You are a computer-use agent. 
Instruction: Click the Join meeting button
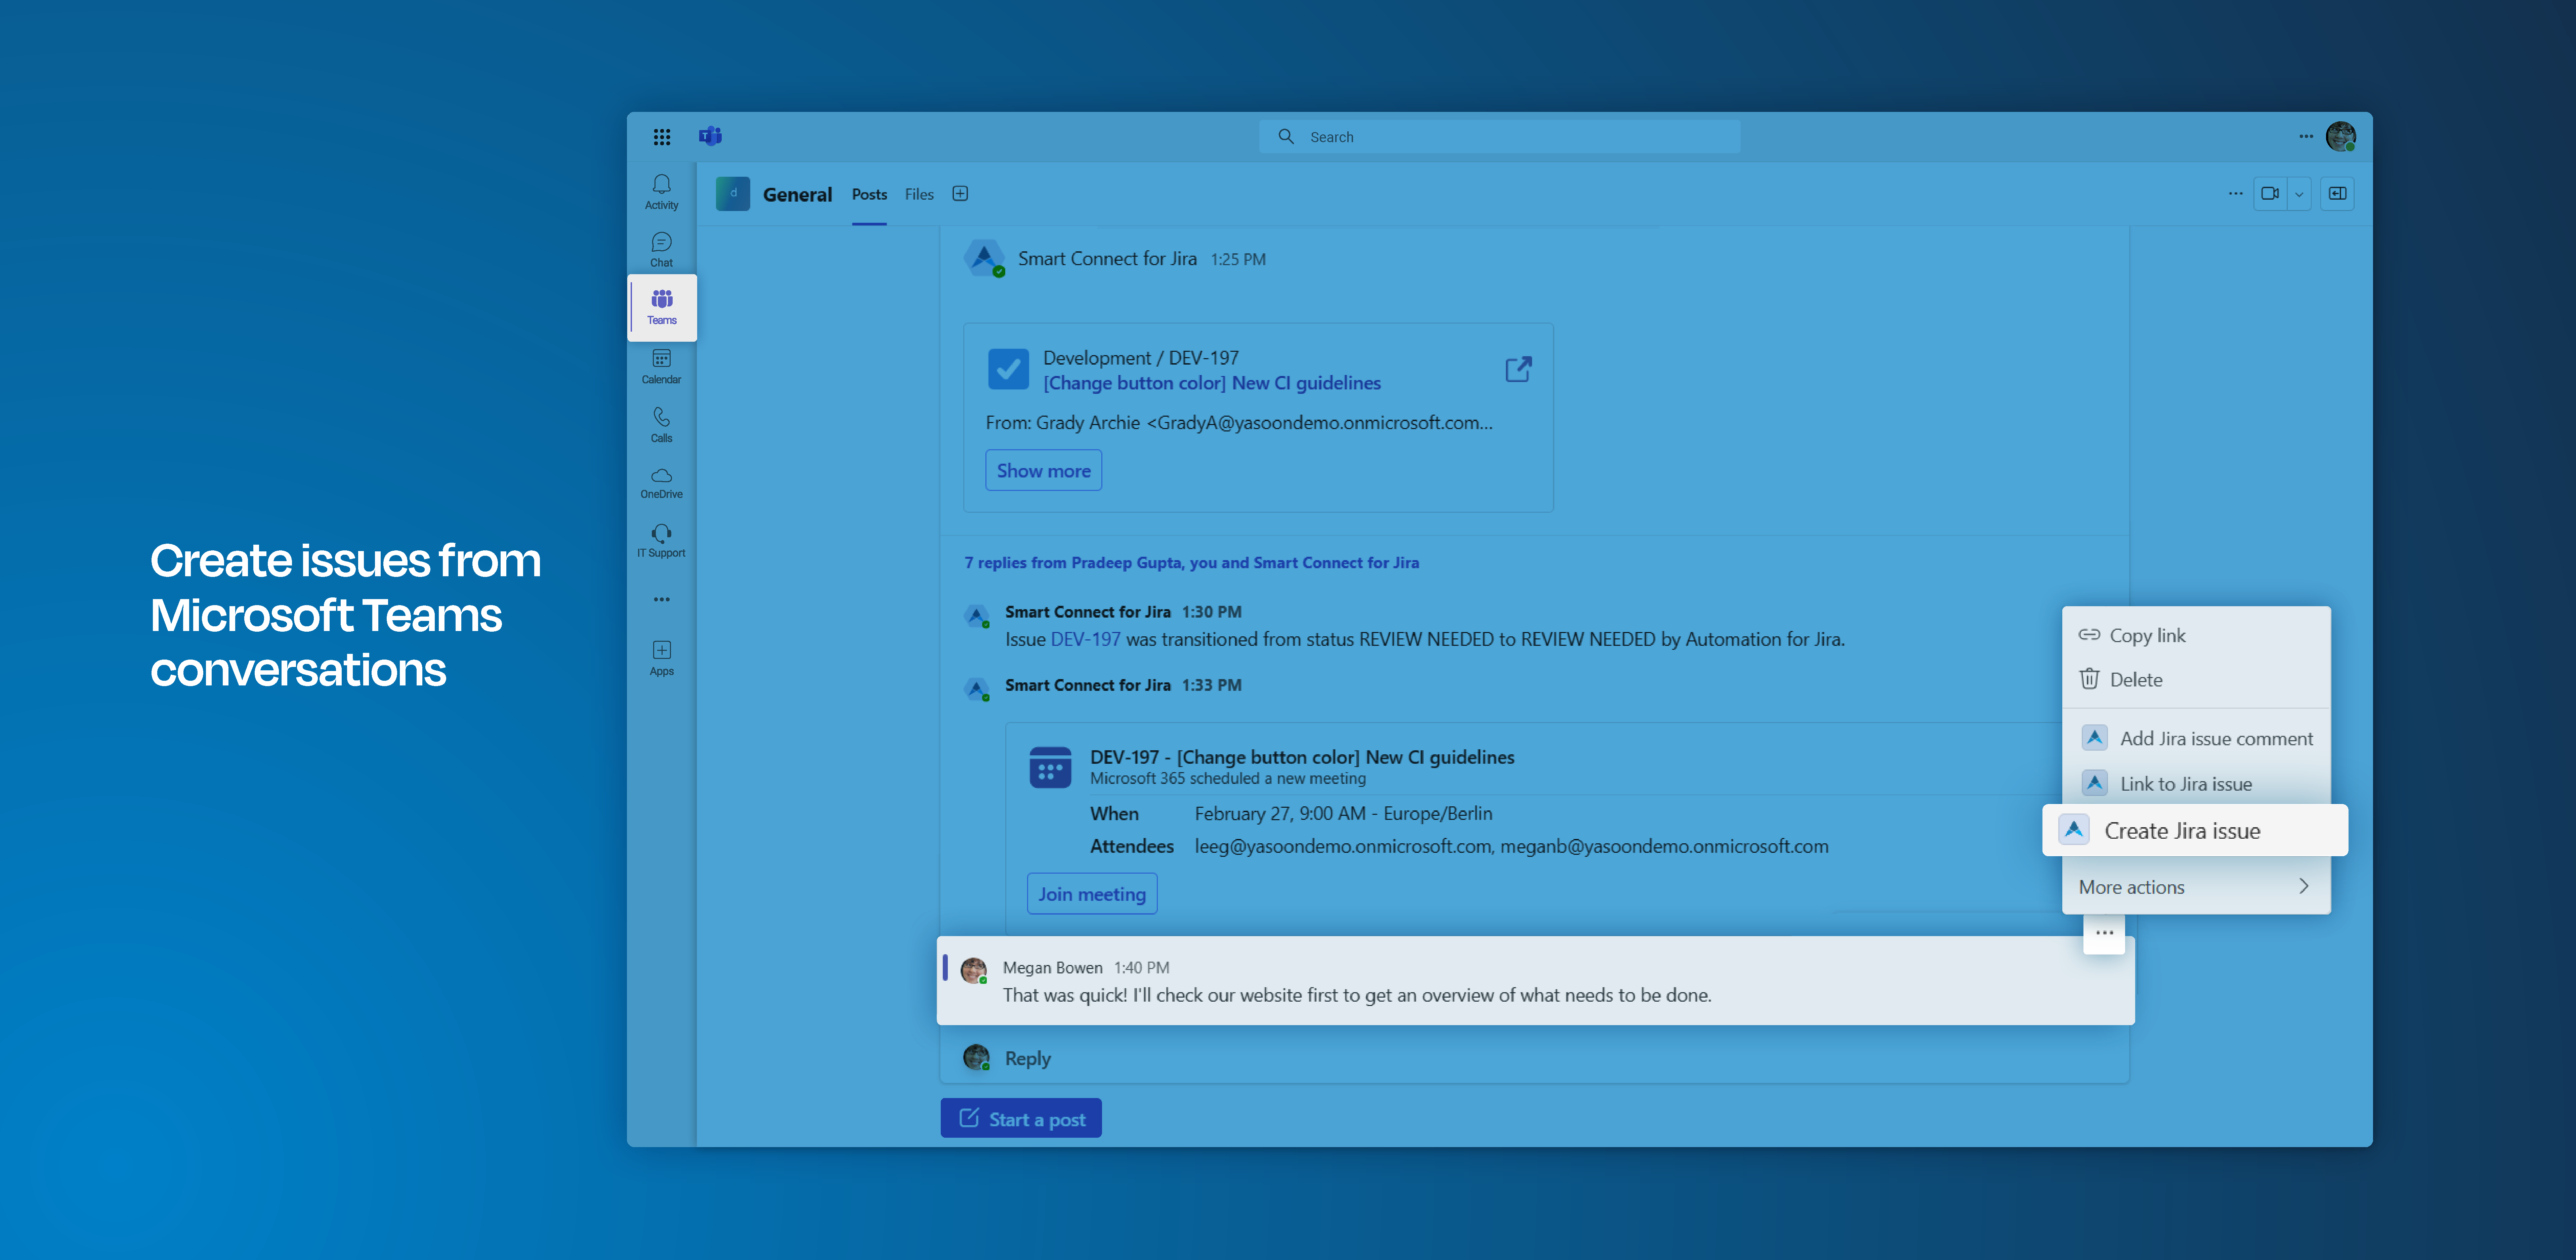(1091, 893)
